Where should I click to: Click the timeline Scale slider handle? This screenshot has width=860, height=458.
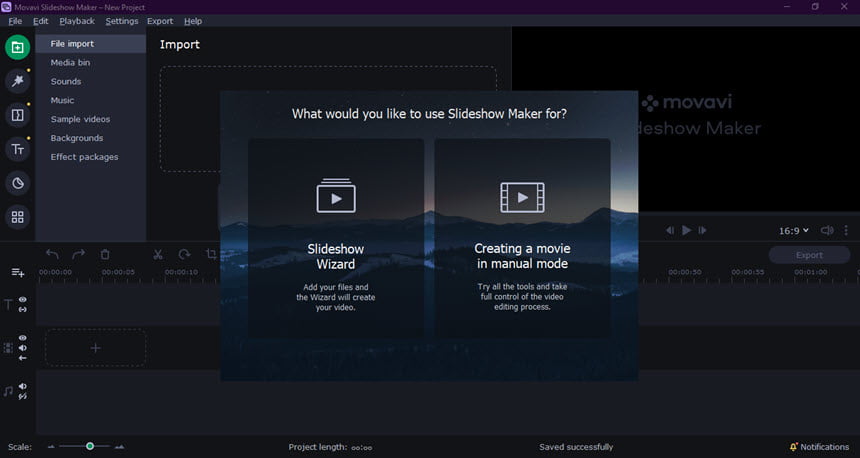pyautogui.click(x=90, y=446)
